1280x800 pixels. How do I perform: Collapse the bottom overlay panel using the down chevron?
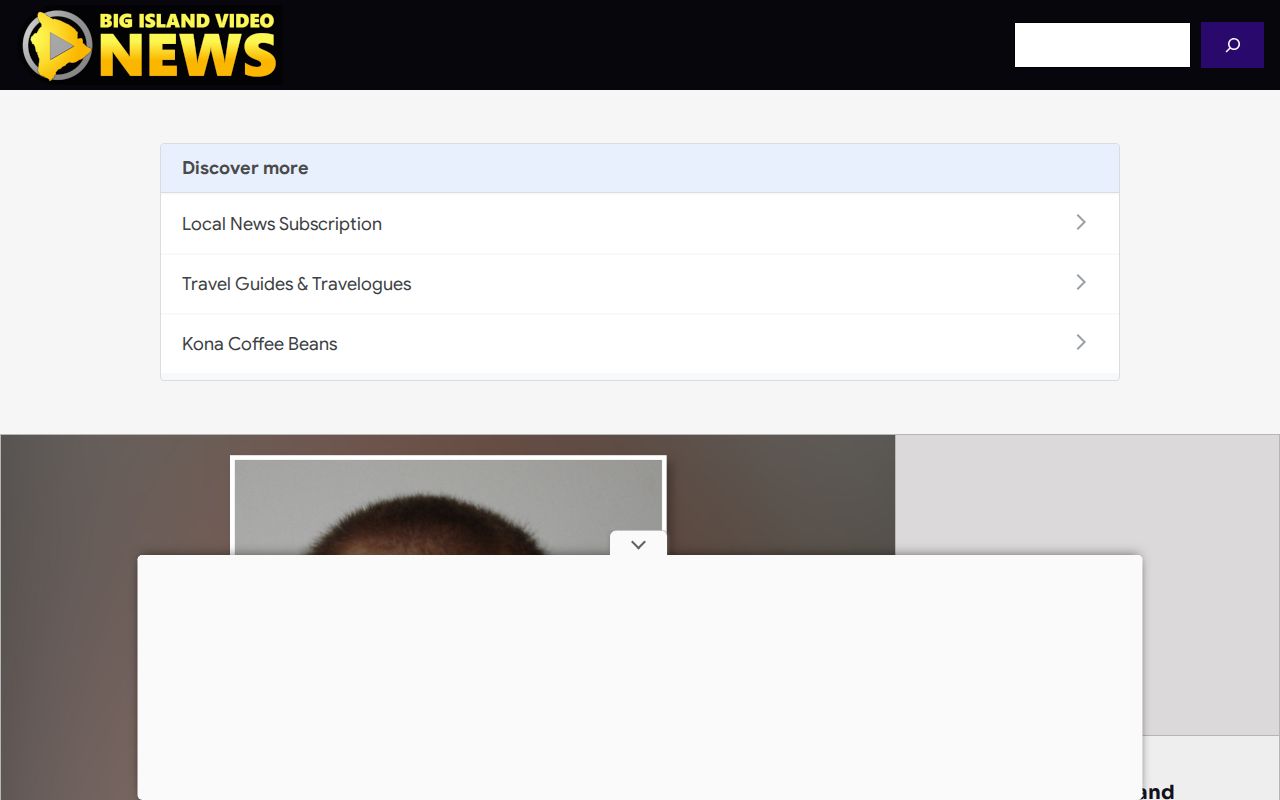click(638, 544)
